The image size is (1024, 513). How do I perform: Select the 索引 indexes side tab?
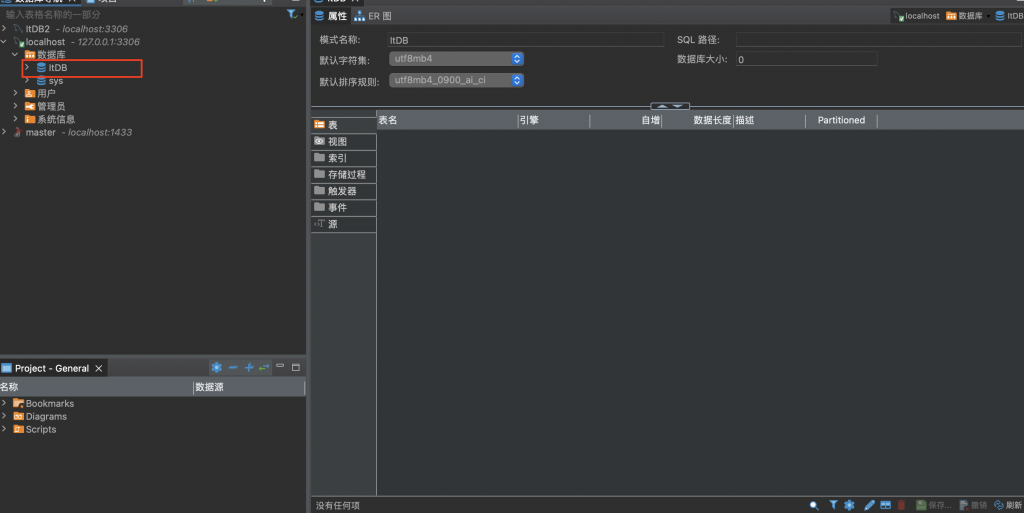click(344, 158)
